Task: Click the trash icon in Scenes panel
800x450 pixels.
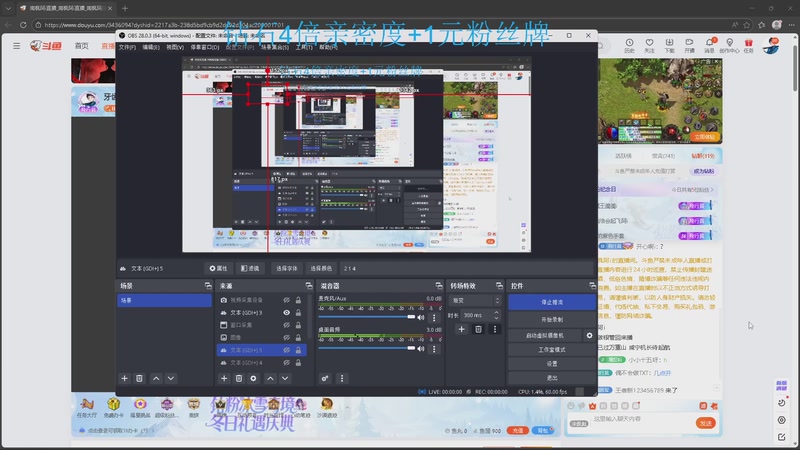Action: click(x=139, y=378)
